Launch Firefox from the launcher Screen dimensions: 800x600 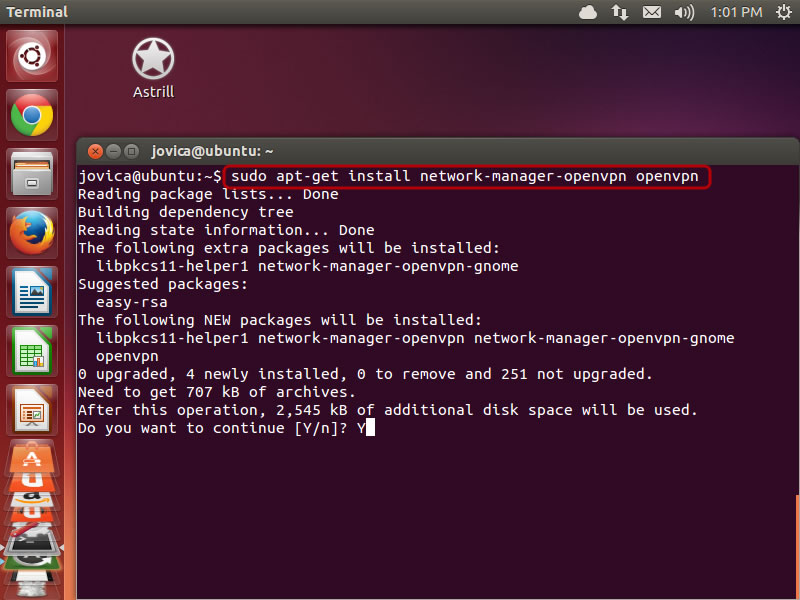click(x=32, y=233)
